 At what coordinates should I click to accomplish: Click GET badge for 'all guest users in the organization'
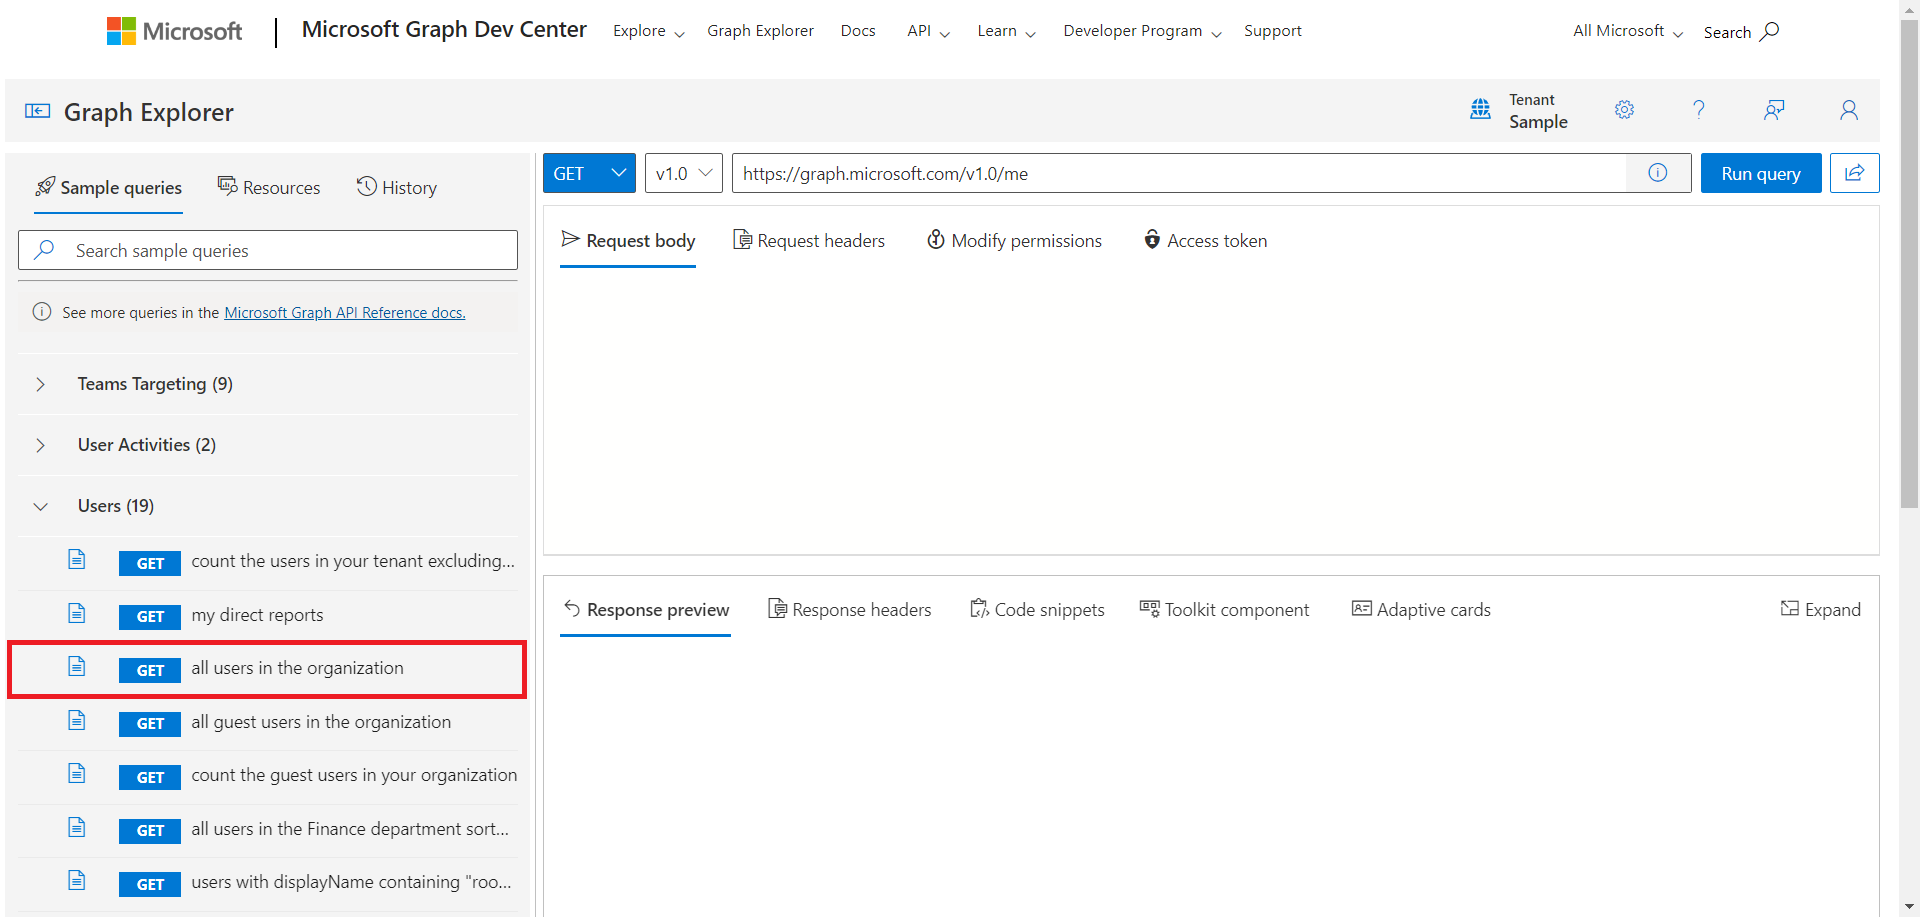(x=150, y=723)
